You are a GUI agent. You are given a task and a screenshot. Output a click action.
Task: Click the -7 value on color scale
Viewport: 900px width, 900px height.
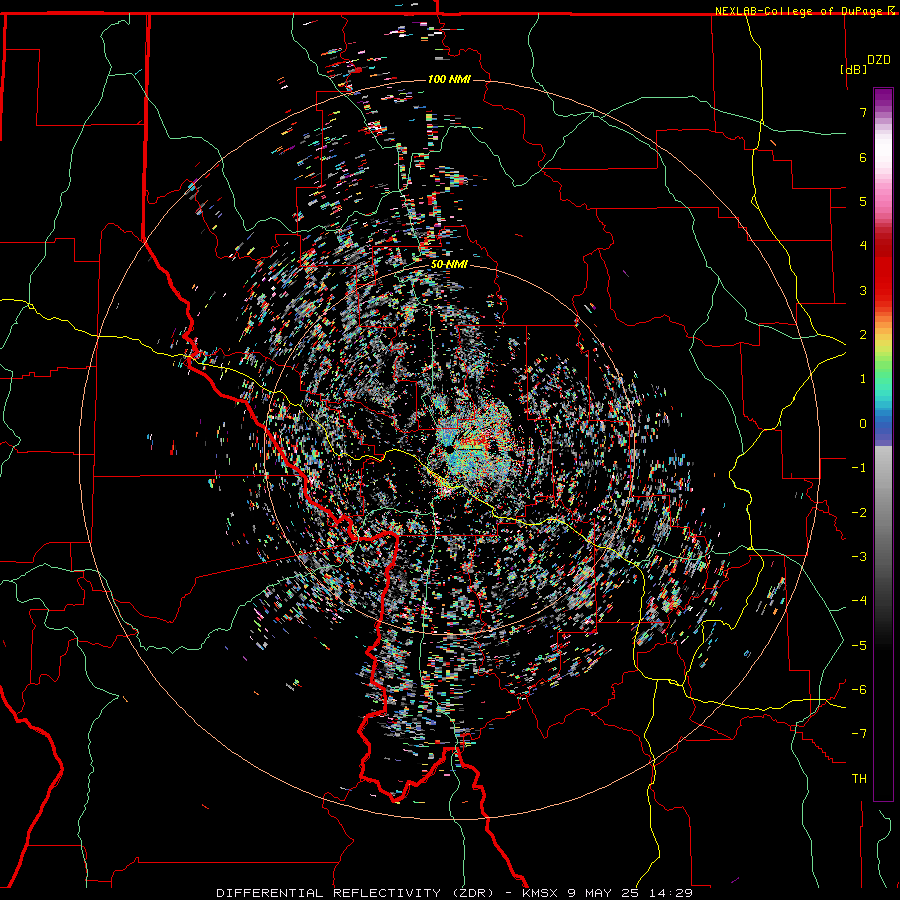[x=859, y=734]
